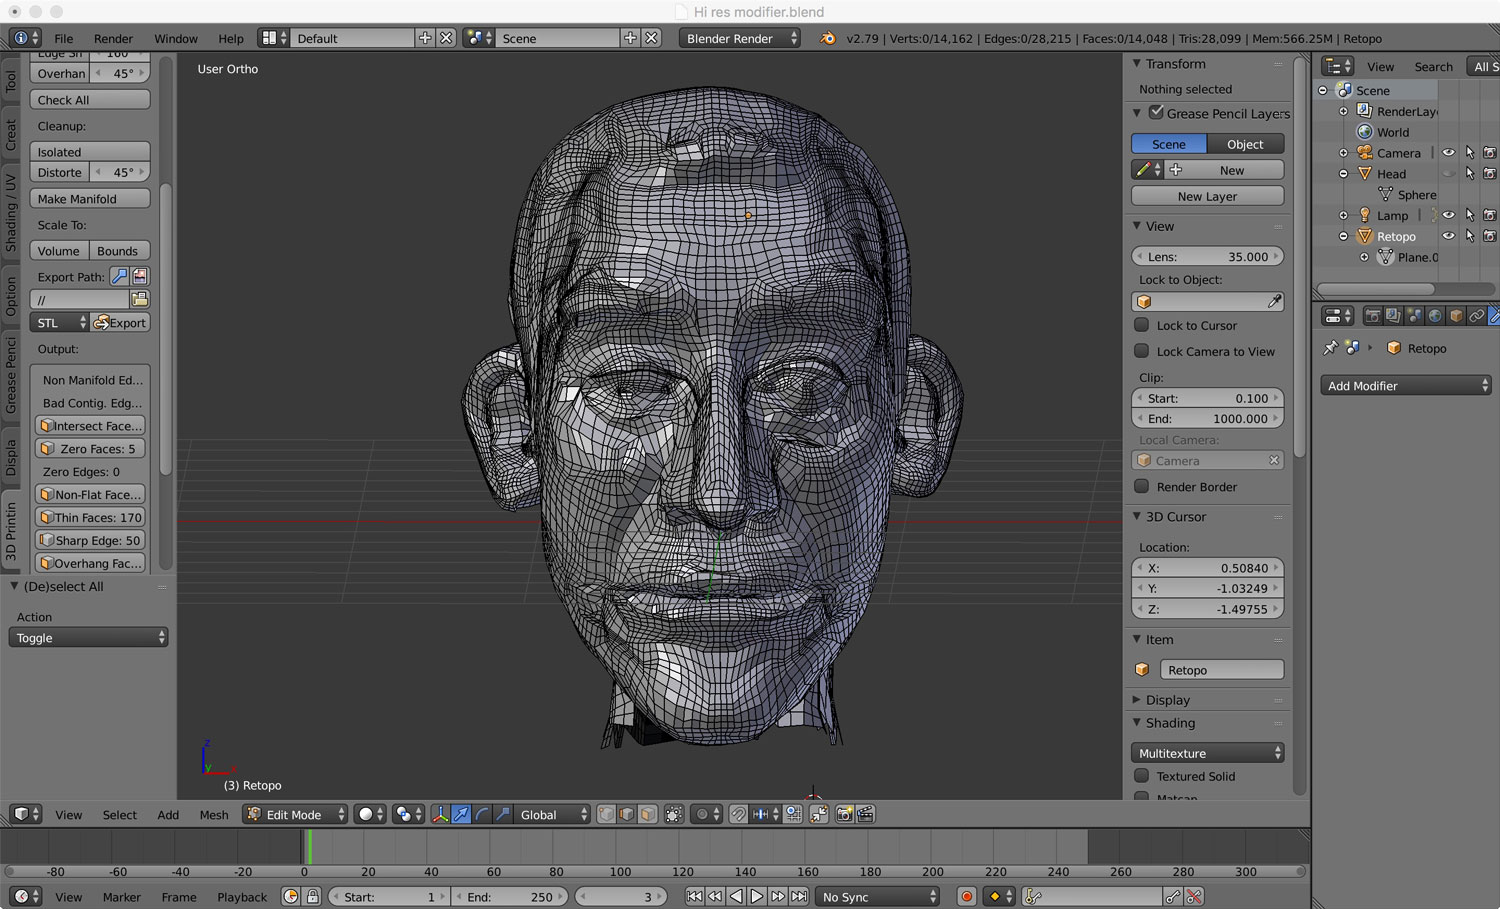Click the eyedropper in Lock to Object field

click(1274, 302)
